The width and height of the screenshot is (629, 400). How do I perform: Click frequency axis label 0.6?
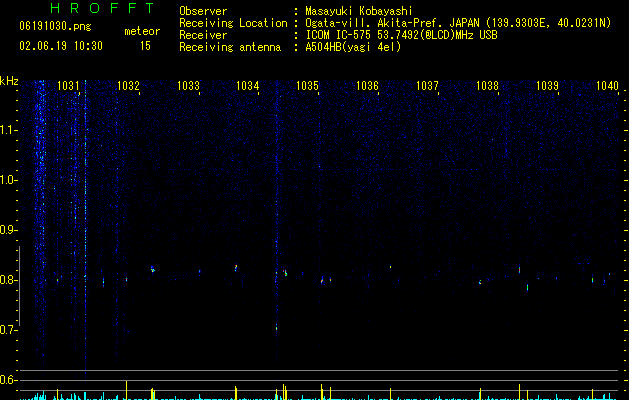tap(8, 380)
